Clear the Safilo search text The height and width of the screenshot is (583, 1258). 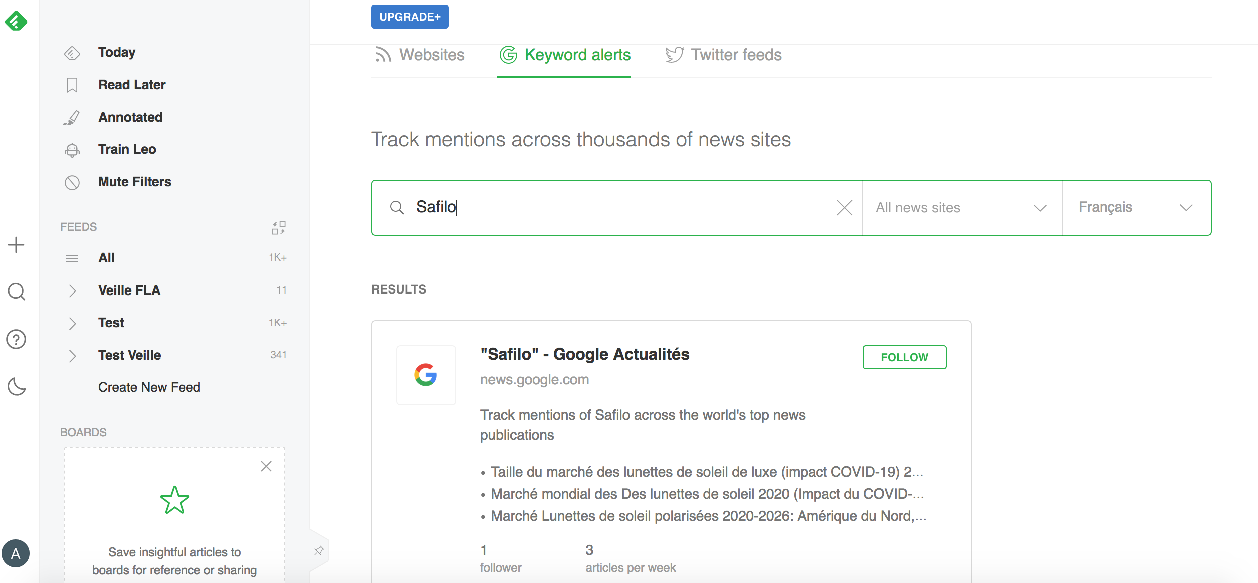844,208
